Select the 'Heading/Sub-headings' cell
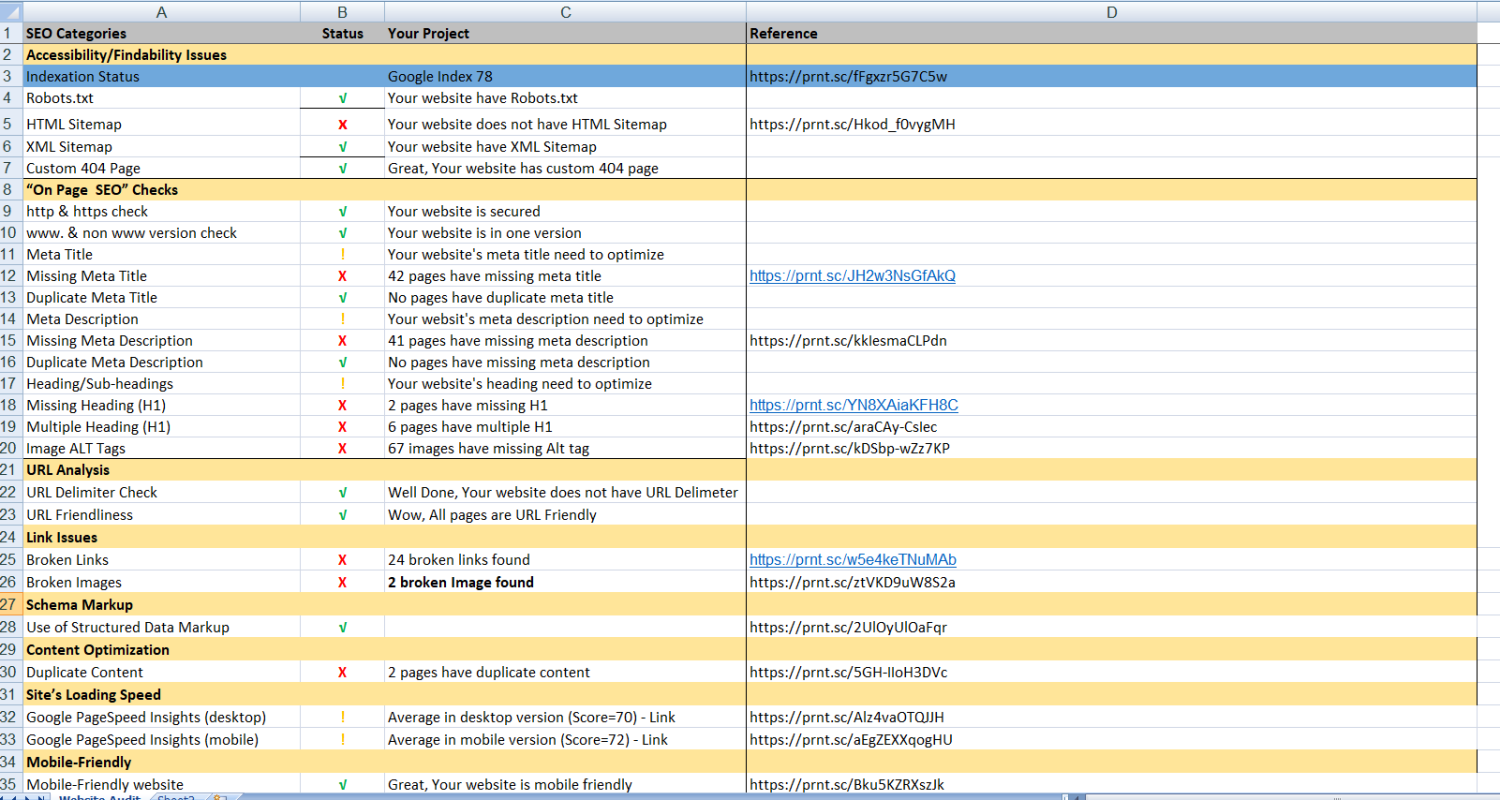This screenshot has height=800, width=1500. pyautogui.click(x=162, y=384)
